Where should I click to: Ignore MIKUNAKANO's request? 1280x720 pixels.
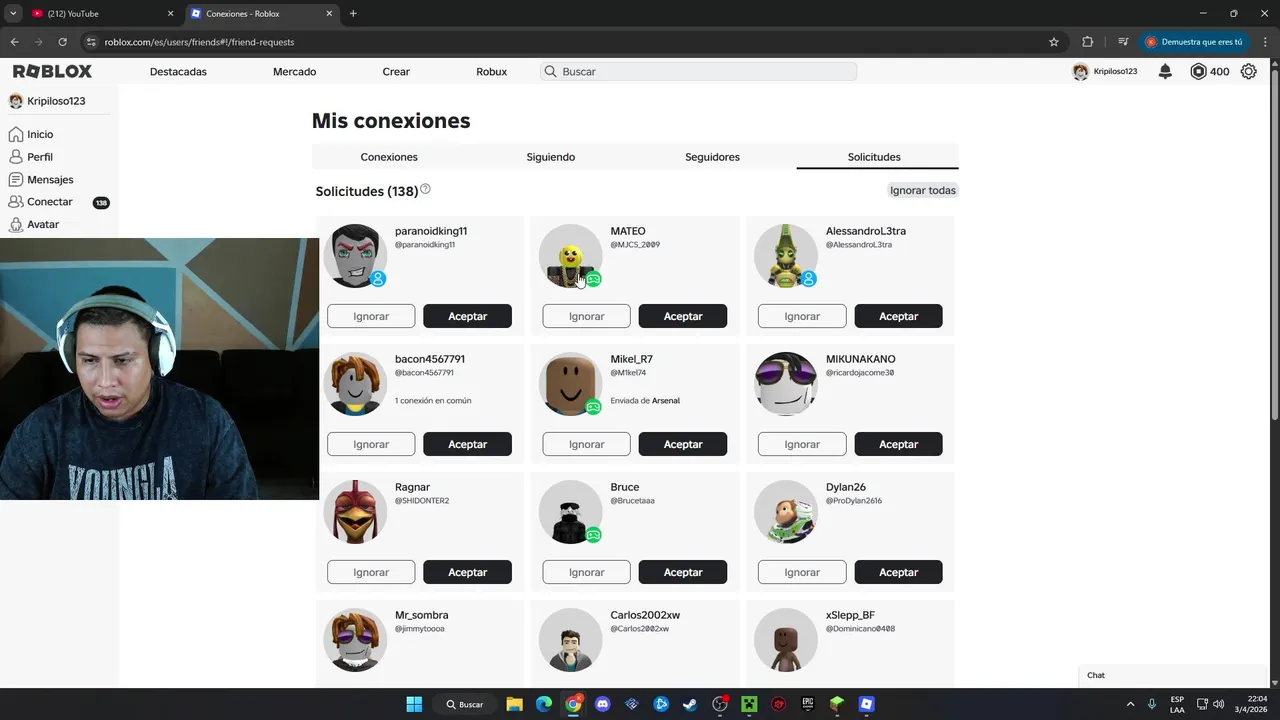tap(802, 444)
